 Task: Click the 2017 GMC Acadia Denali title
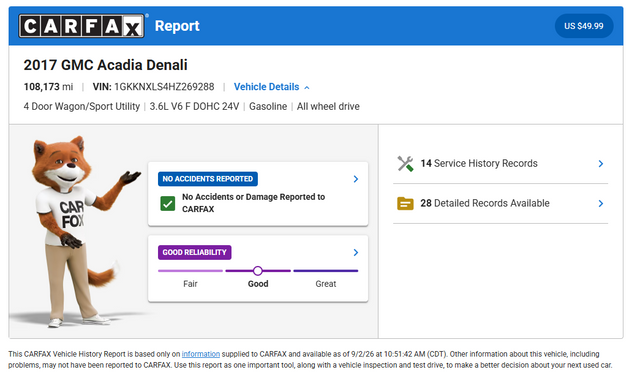click(x=105, y=65)
